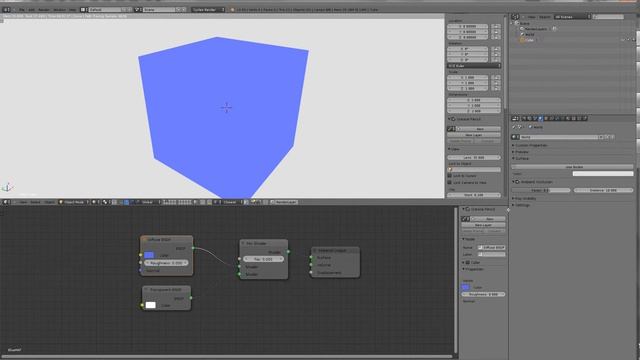Open the Texture properties tab icon

tap(573, 118)
